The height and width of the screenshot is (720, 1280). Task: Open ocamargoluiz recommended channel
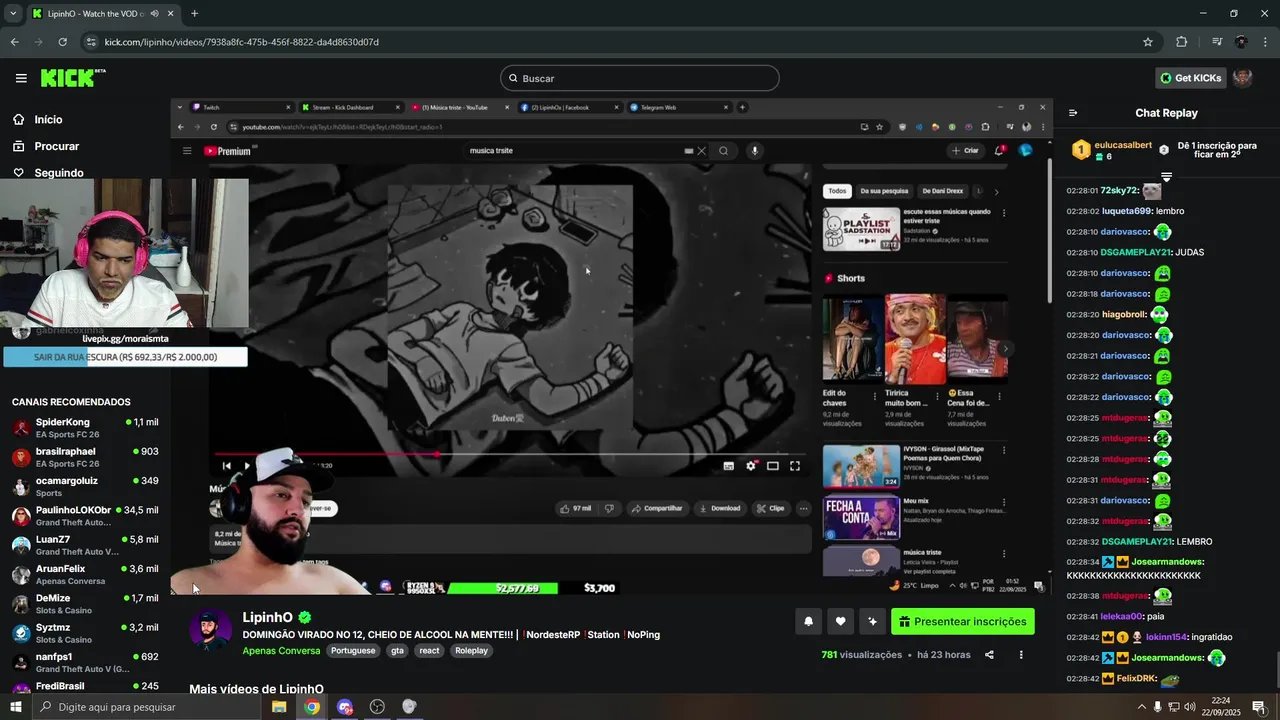84,486
